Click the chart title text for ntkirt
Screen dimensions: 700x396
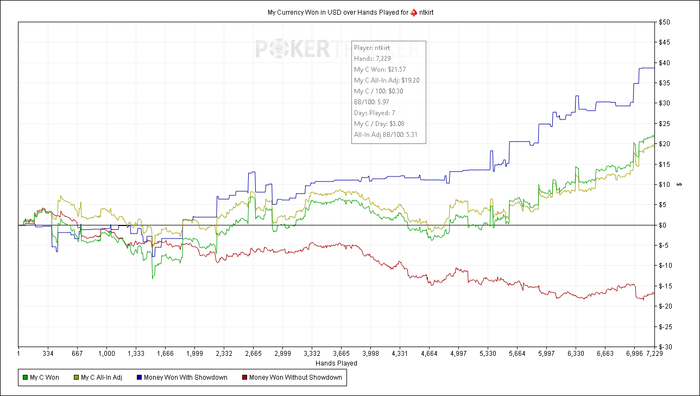(x=350, y=13)
